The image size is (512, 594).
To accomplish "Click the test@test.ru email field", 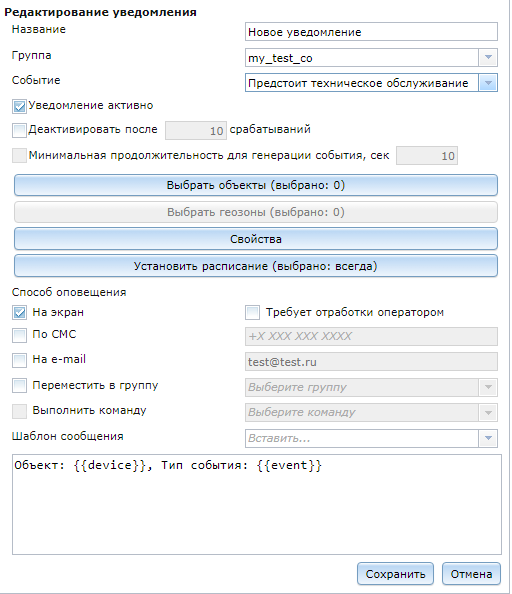I will point(371,362).
